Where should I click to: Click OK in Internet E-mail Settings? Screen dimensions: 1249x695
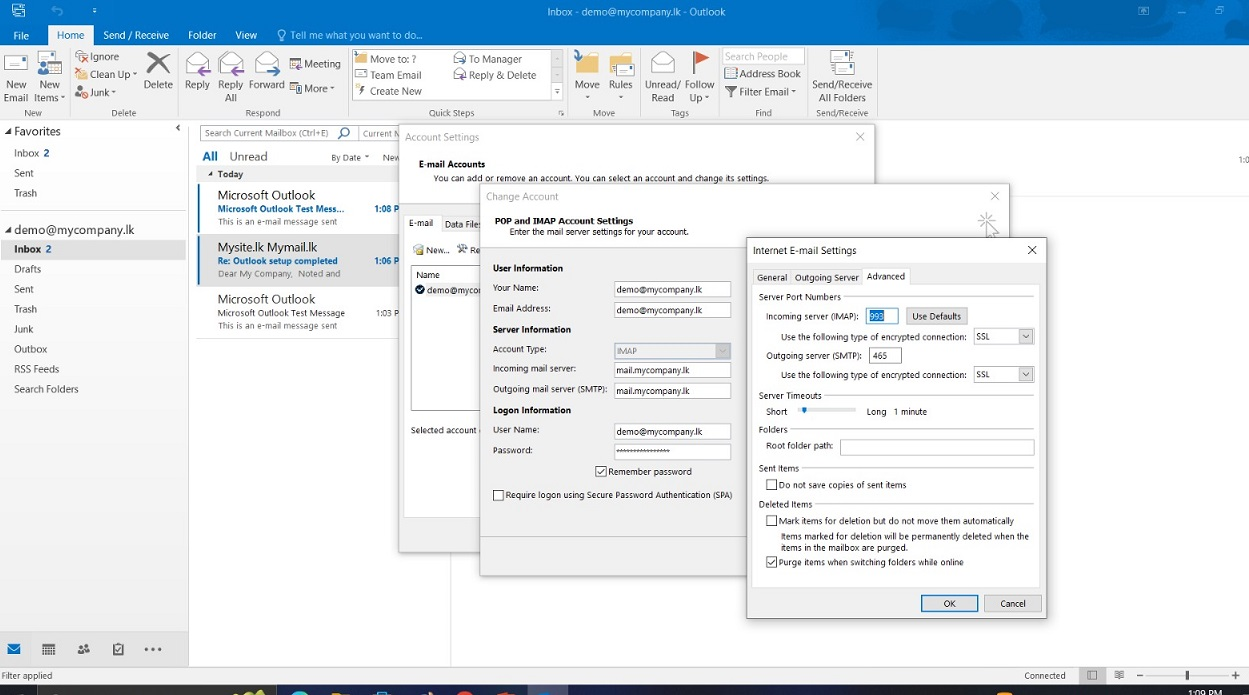949,603
